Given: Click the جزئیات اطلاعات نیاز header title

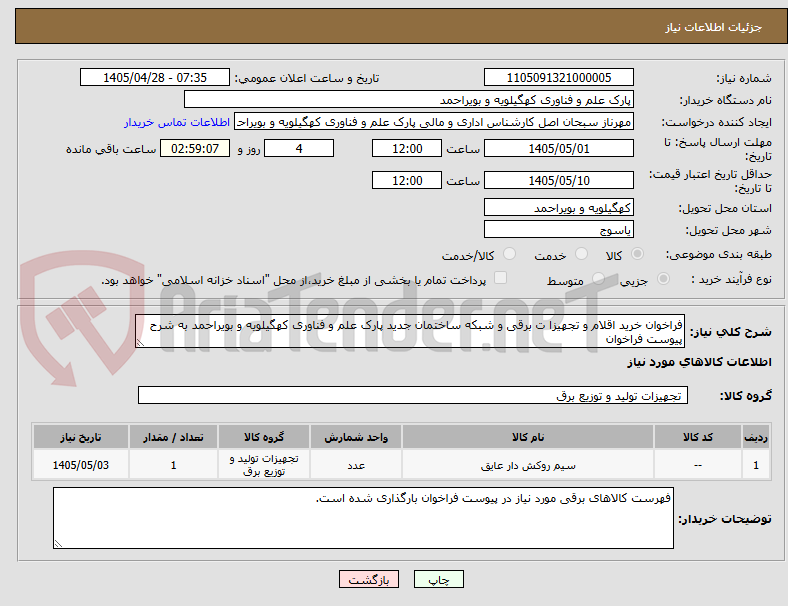Looking at the screenshot, I should (714, 27).
